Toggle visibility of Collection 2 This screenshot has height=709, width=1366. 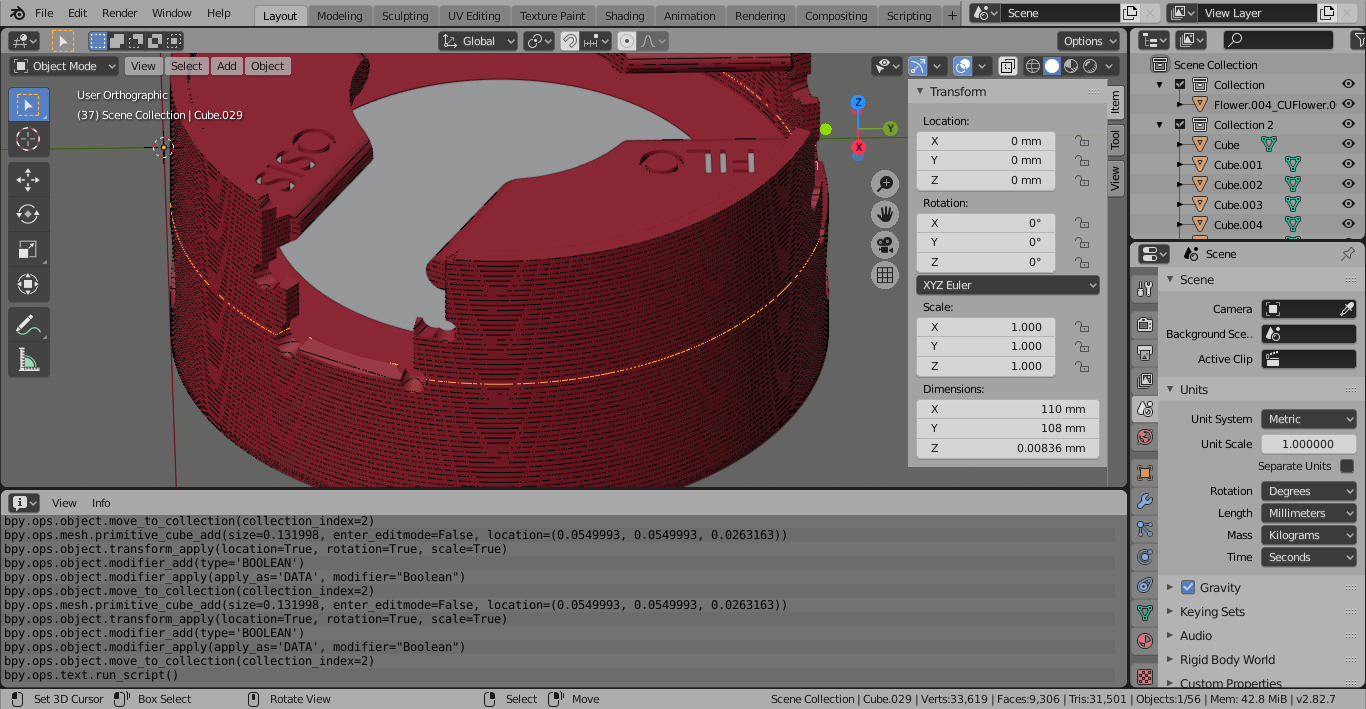pyautogui.click(x=1348, y=125)
